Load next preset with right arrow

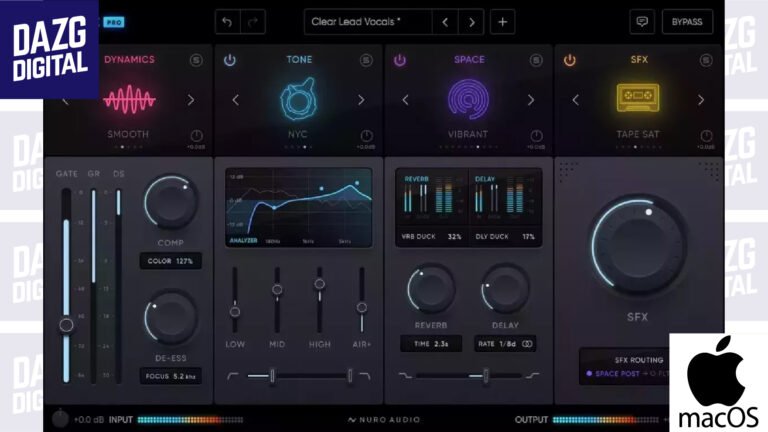coord(472,22)
